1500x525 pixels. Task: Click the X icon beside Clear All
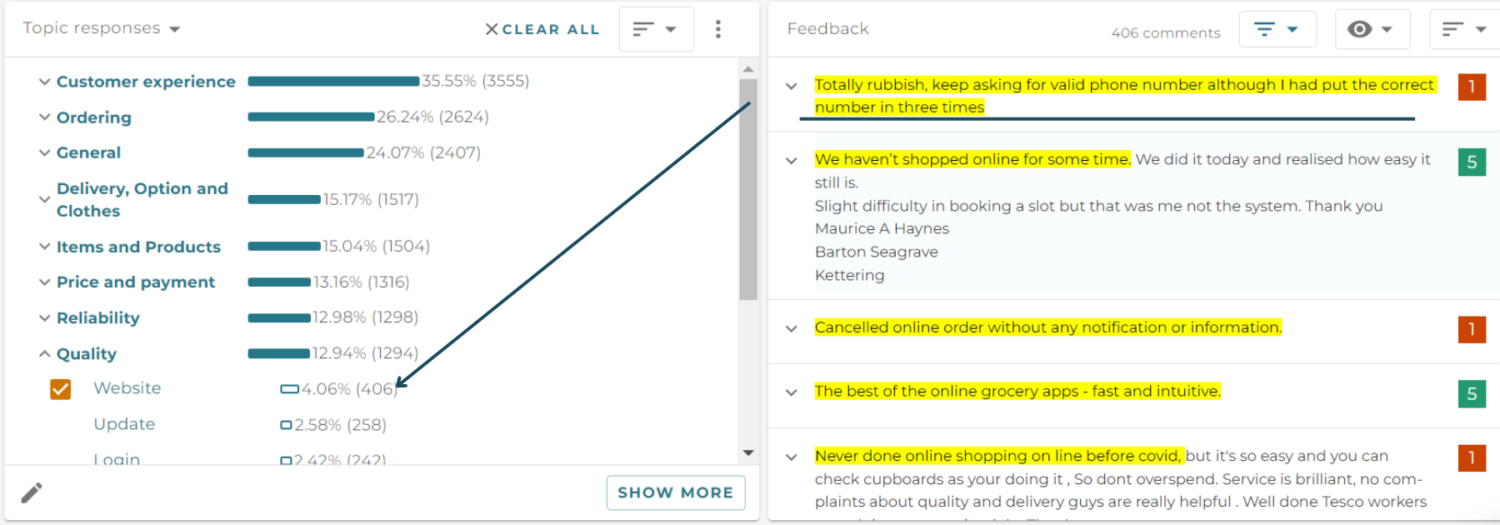(x=491, y=30)
